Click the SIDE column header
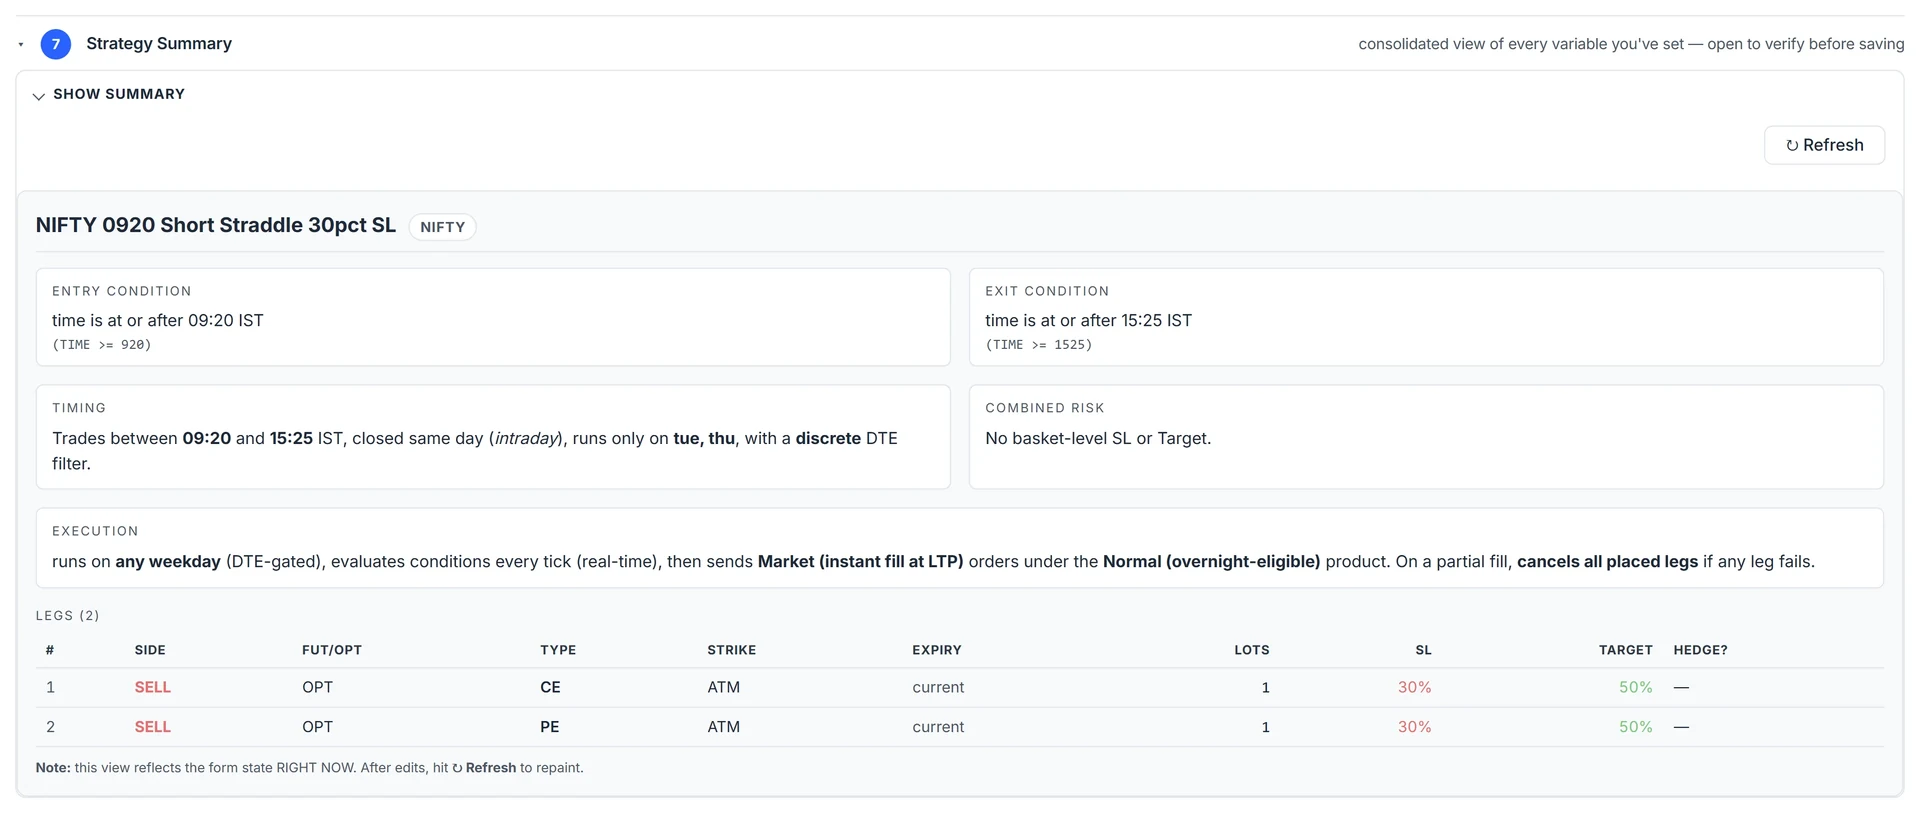The height and width of the screenshot is (813, 1920). coord(150,650)
